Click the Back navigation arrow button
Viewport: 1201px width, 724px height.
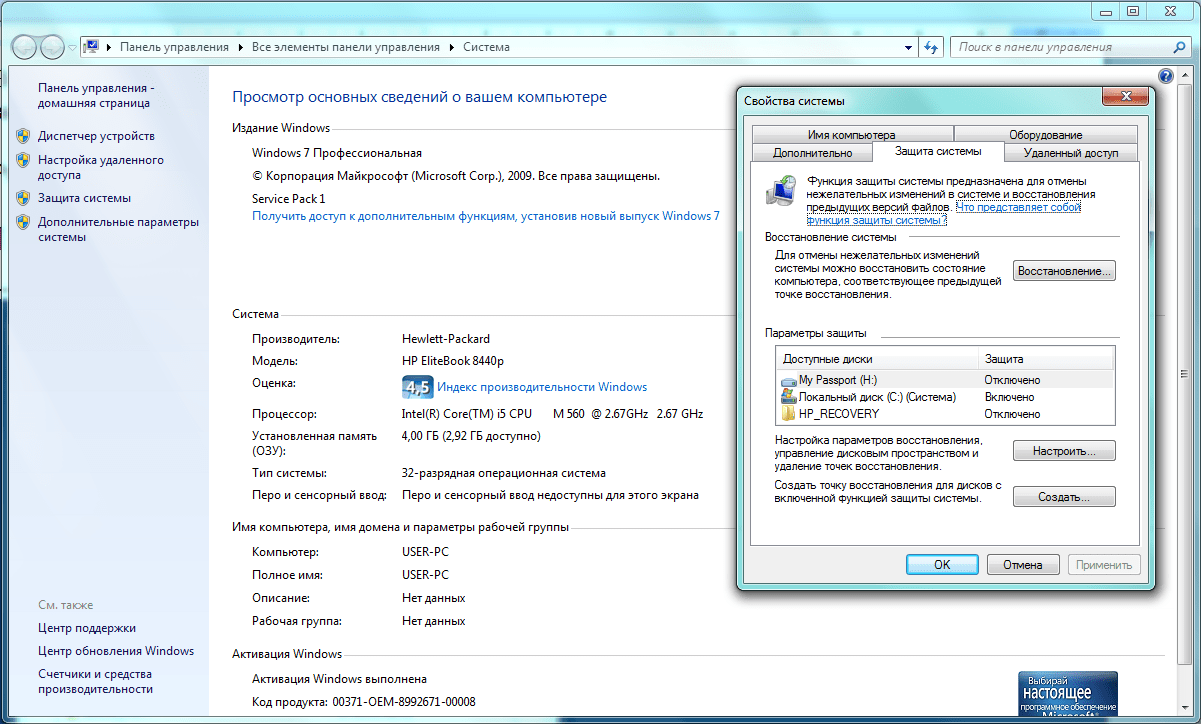(24, 47)
